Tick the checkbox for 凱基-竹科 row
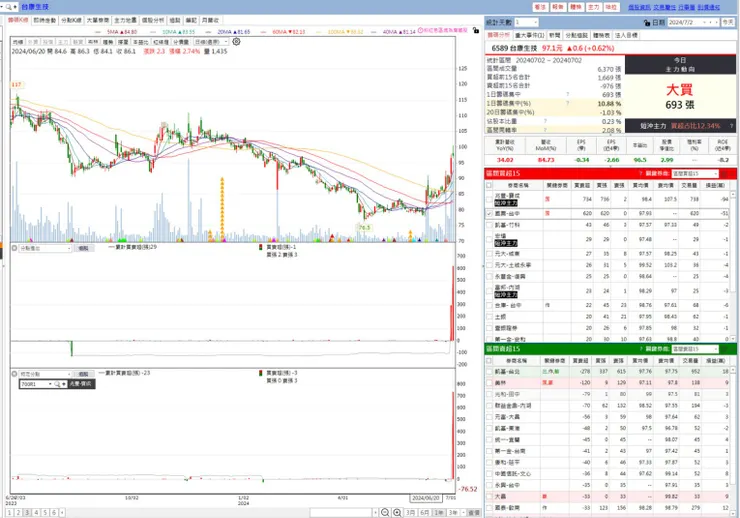 (x=489, y=225)
